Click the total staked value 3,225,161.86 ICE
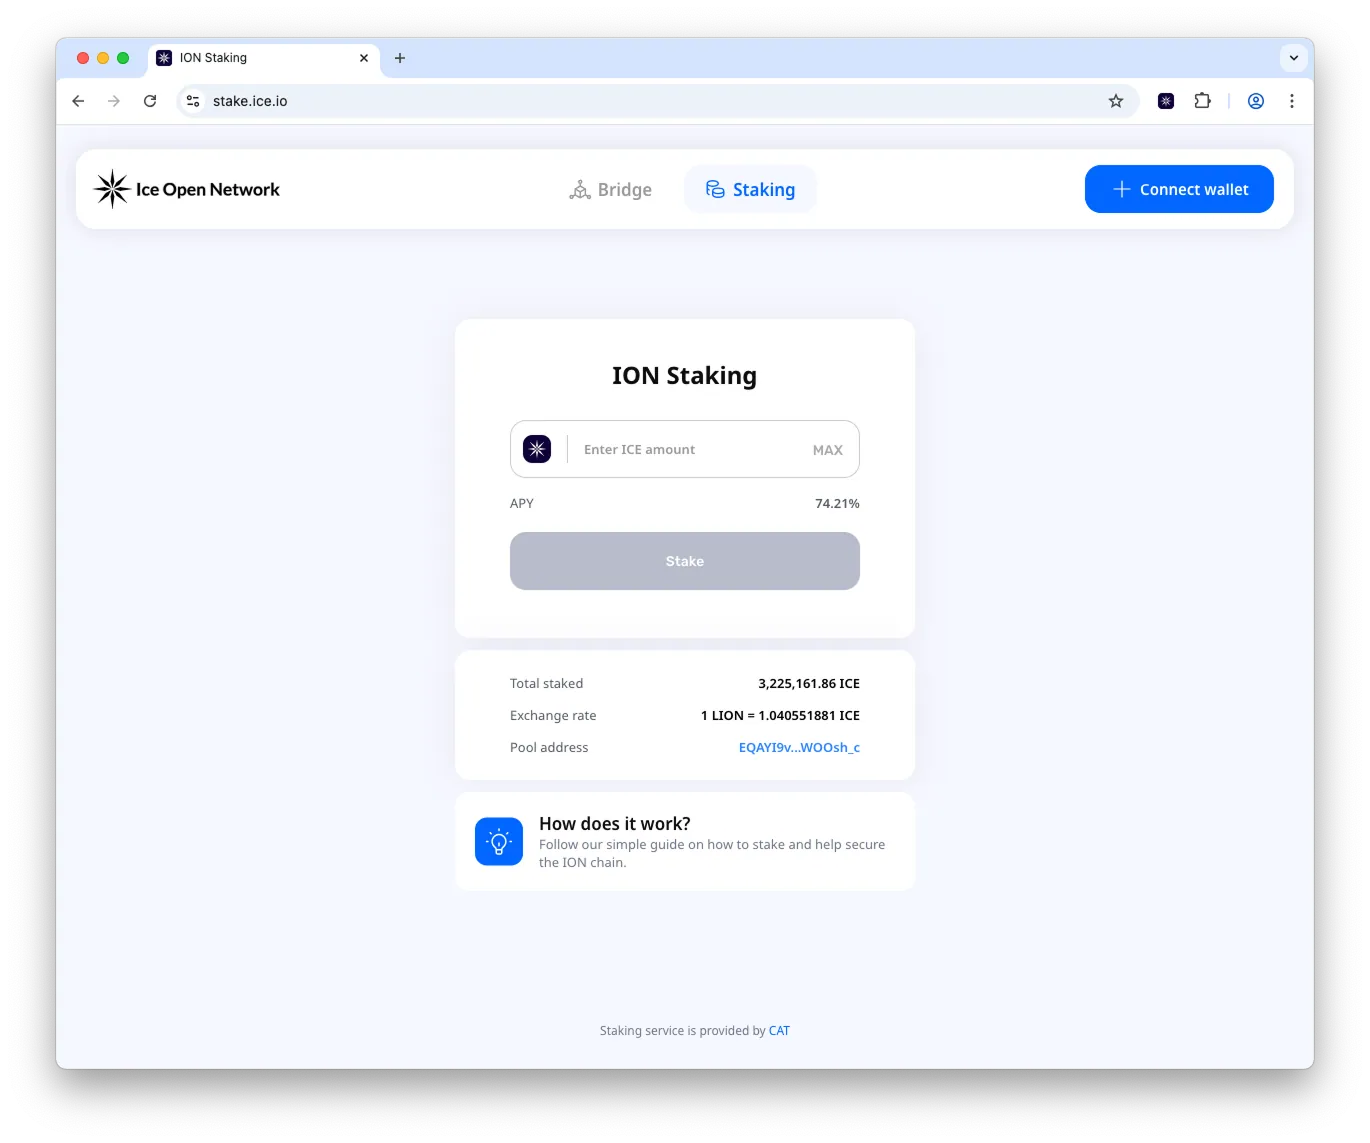Image resolution: width=1370 pixels, height=1143 pixels. click(x=809, y=684)
